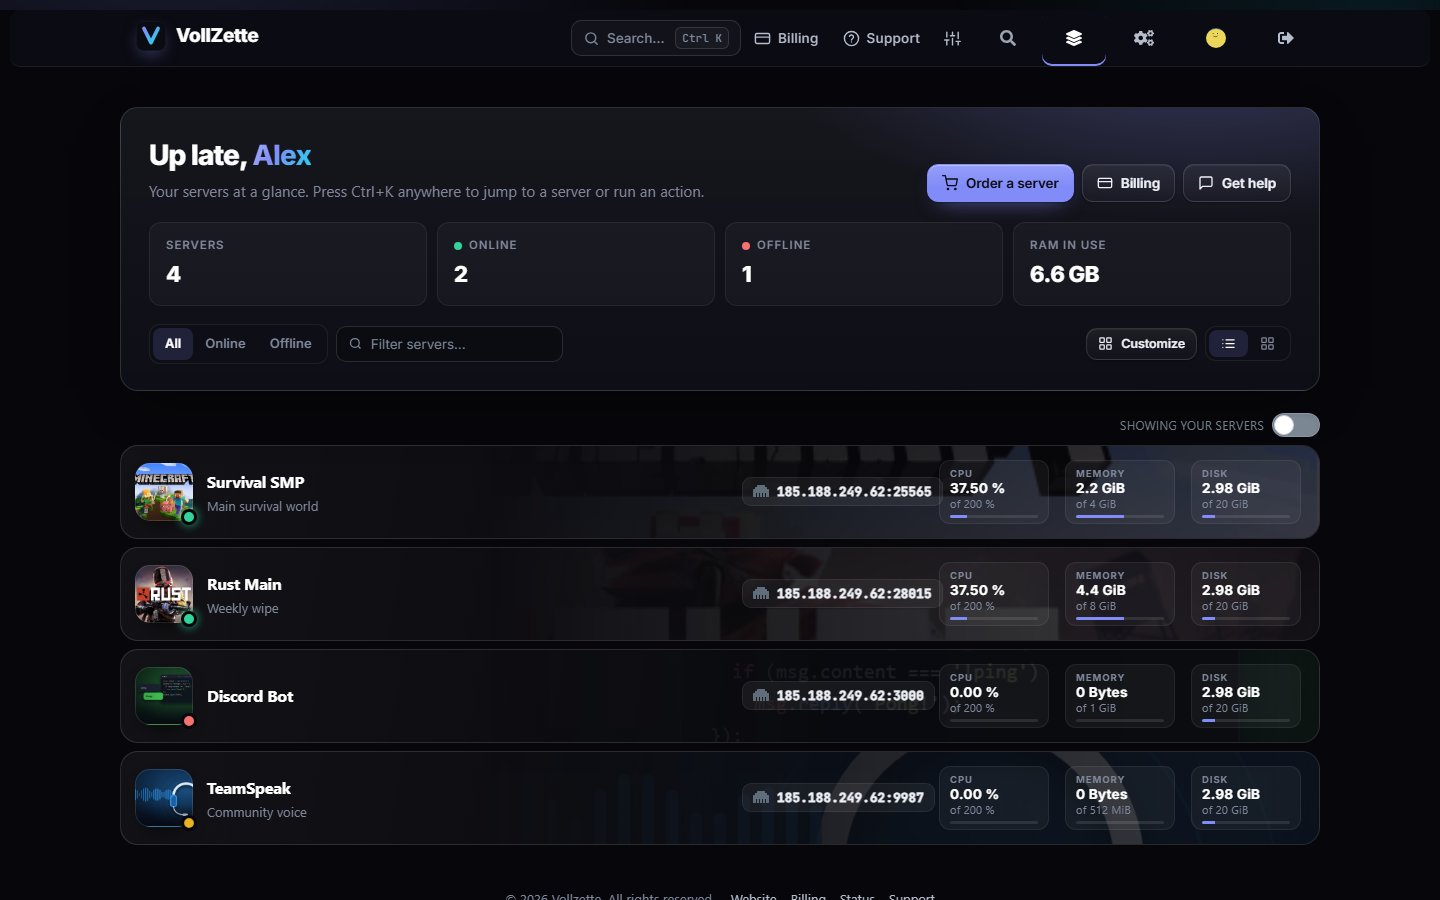The height and width of the screenshot is (900, 1440).
Task: Select the All servers filter tab
Action: tap(173, 344)
